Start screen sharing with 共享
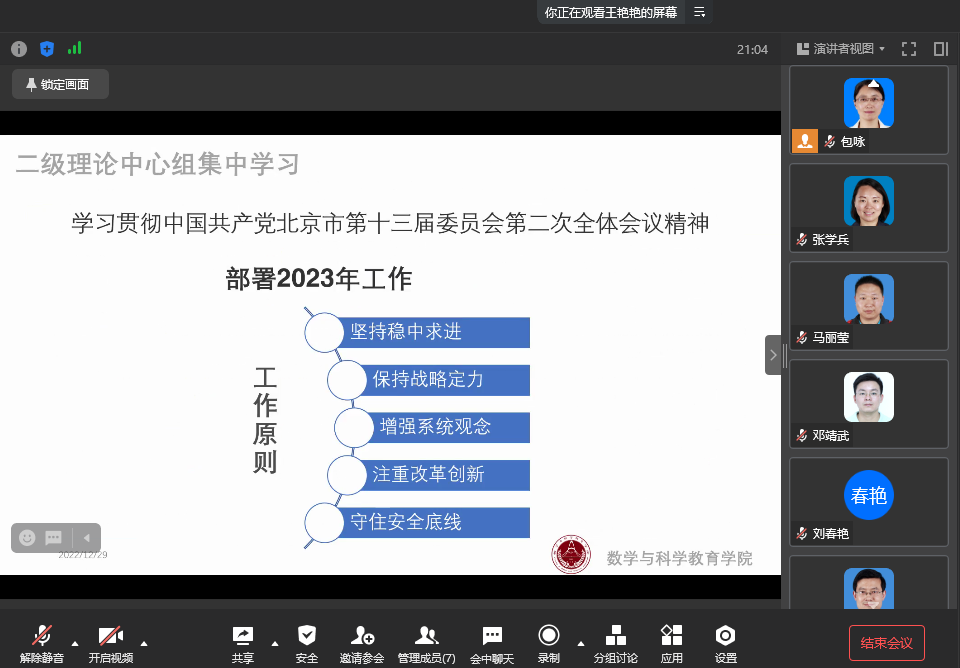 click(x=243, y=644)
